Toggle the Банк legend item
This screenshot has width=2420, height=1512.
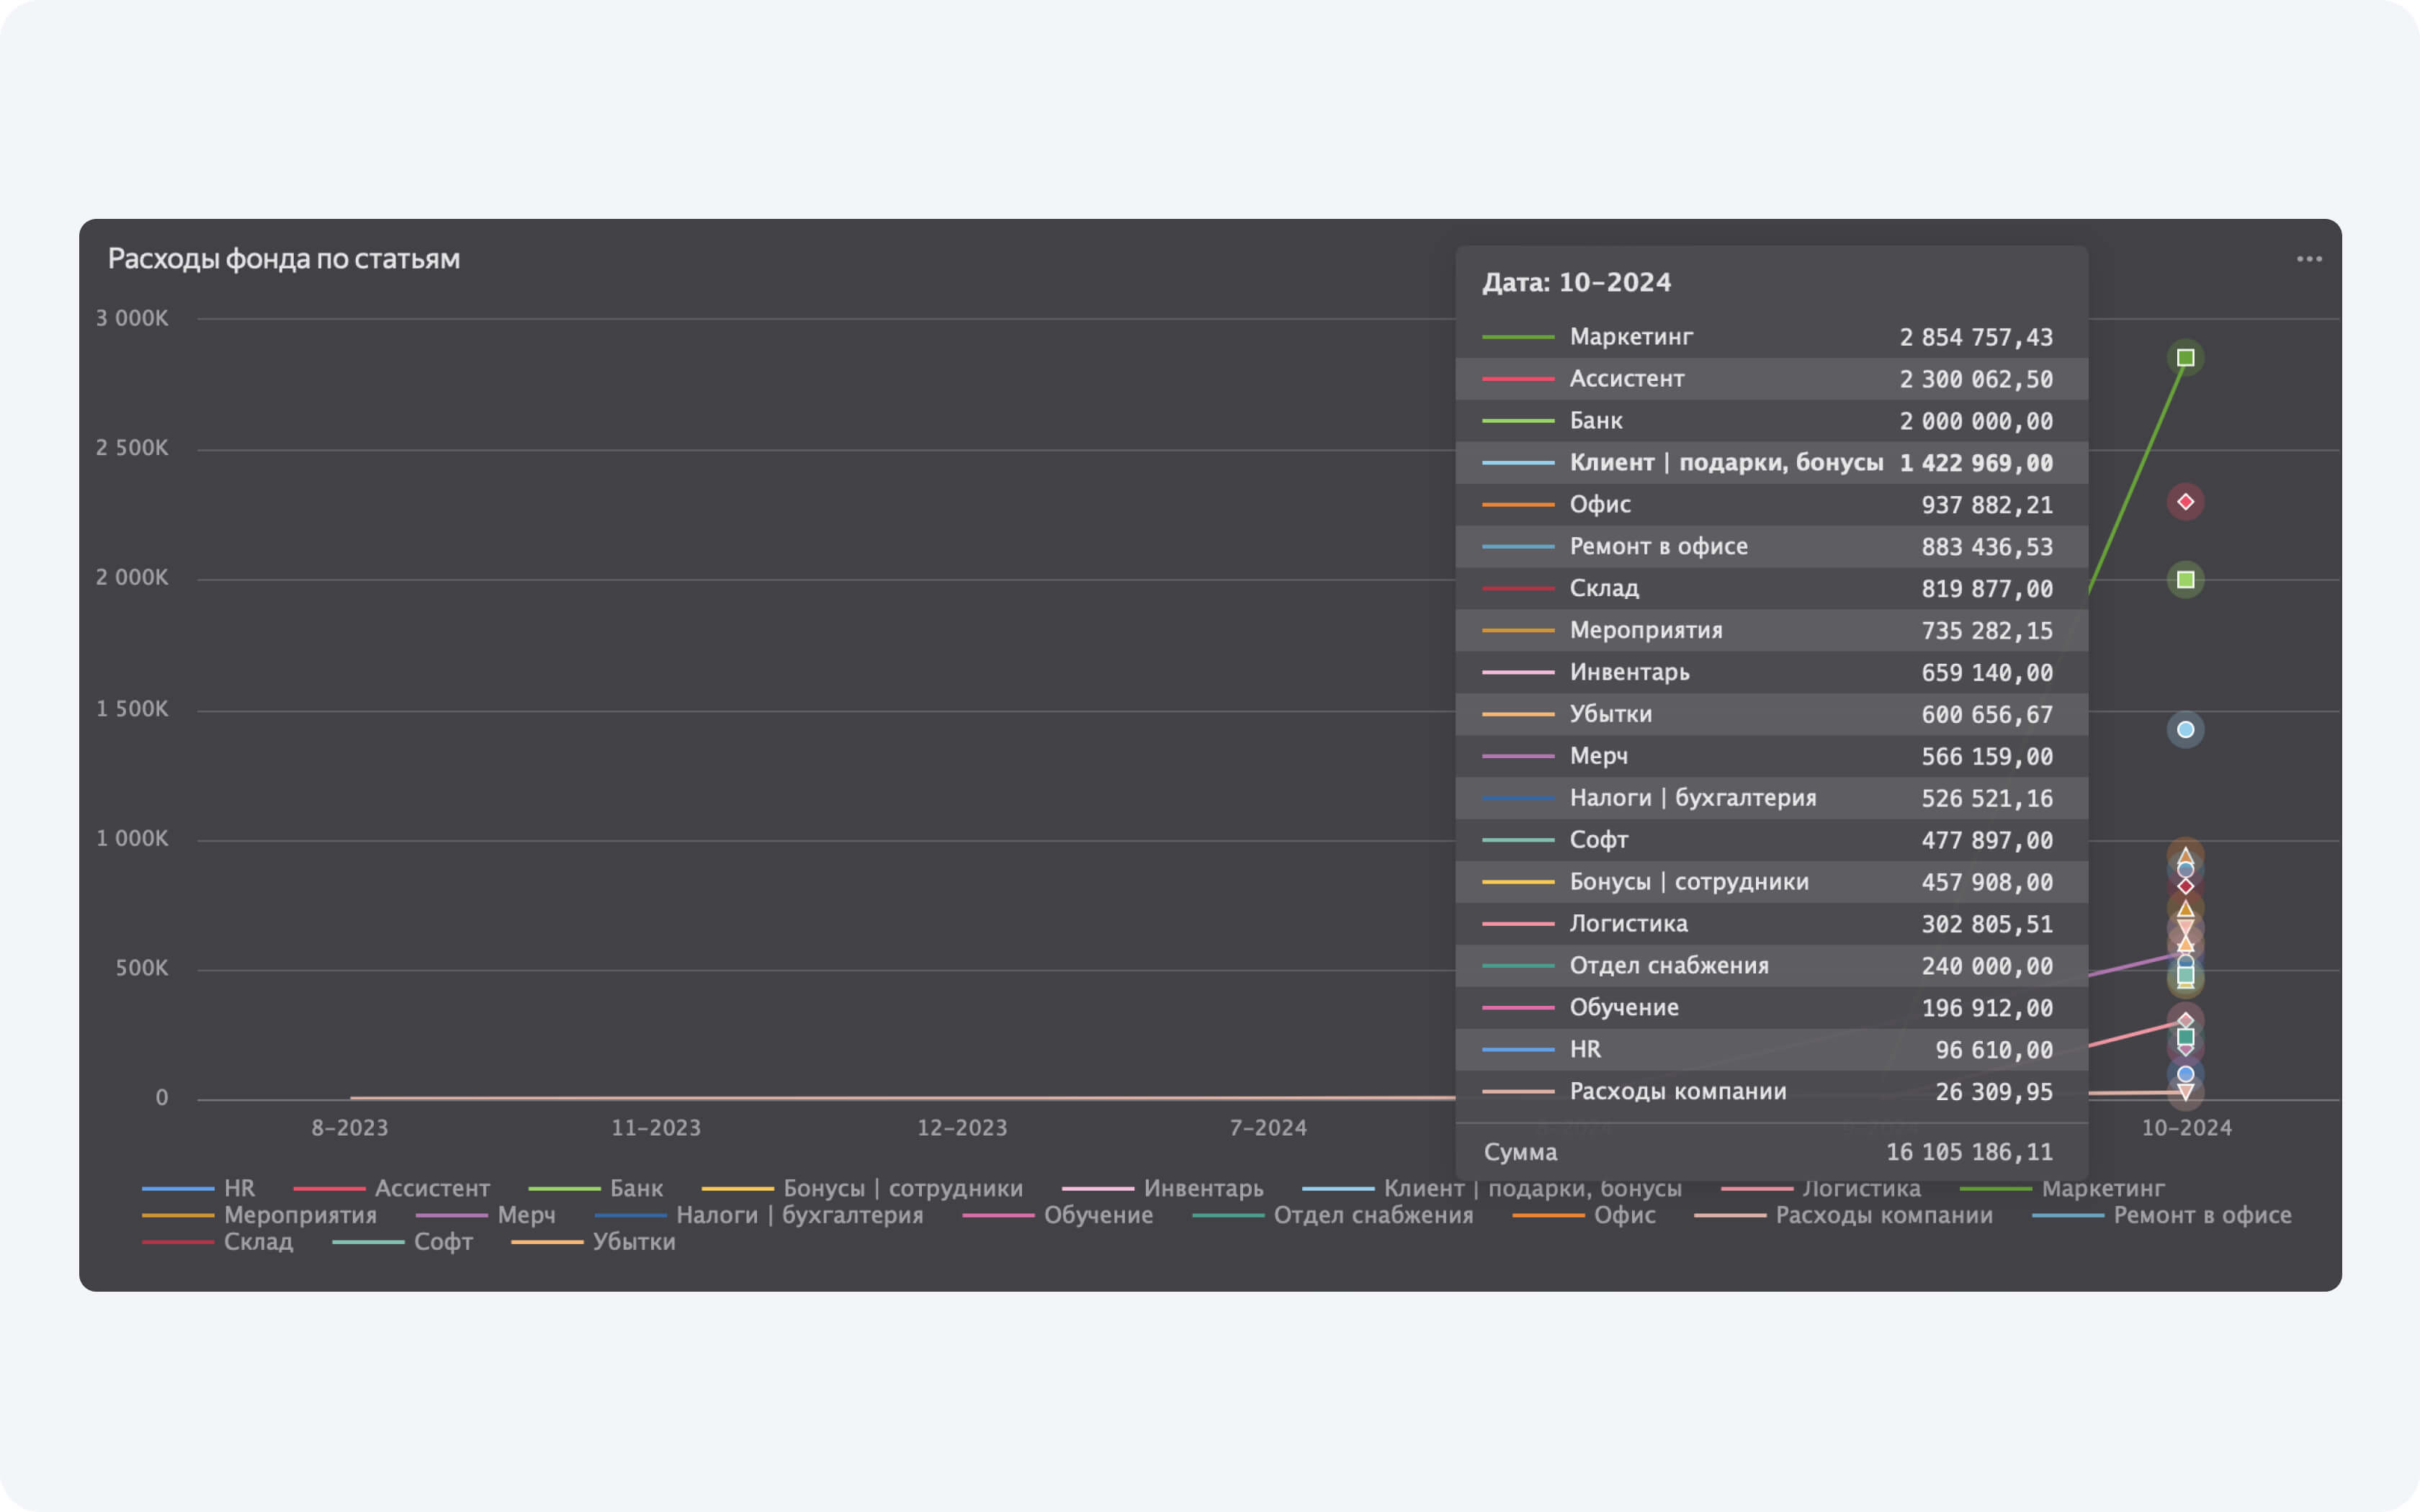coord(636,1188)
